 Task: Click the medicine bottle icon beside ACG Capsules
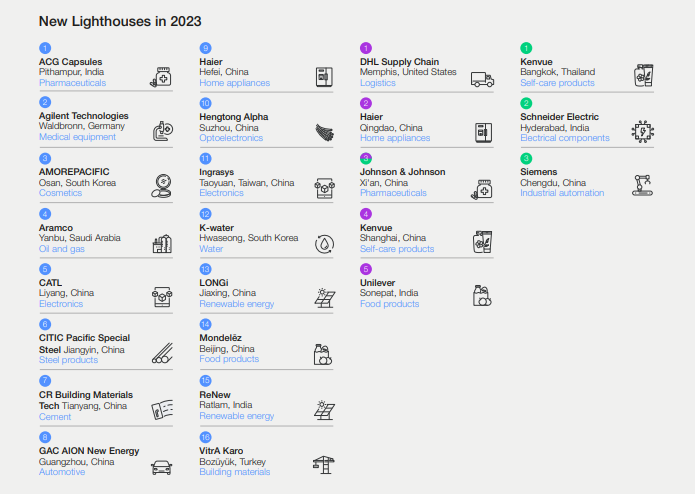(161, 77)
